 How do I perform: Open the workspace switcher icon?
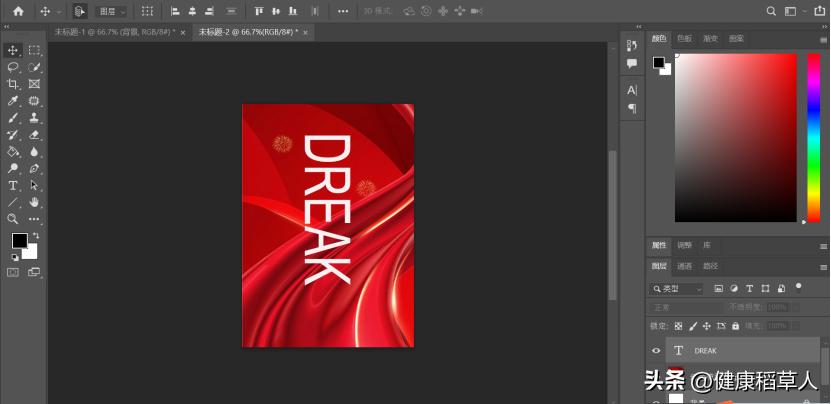coord(790,11)
